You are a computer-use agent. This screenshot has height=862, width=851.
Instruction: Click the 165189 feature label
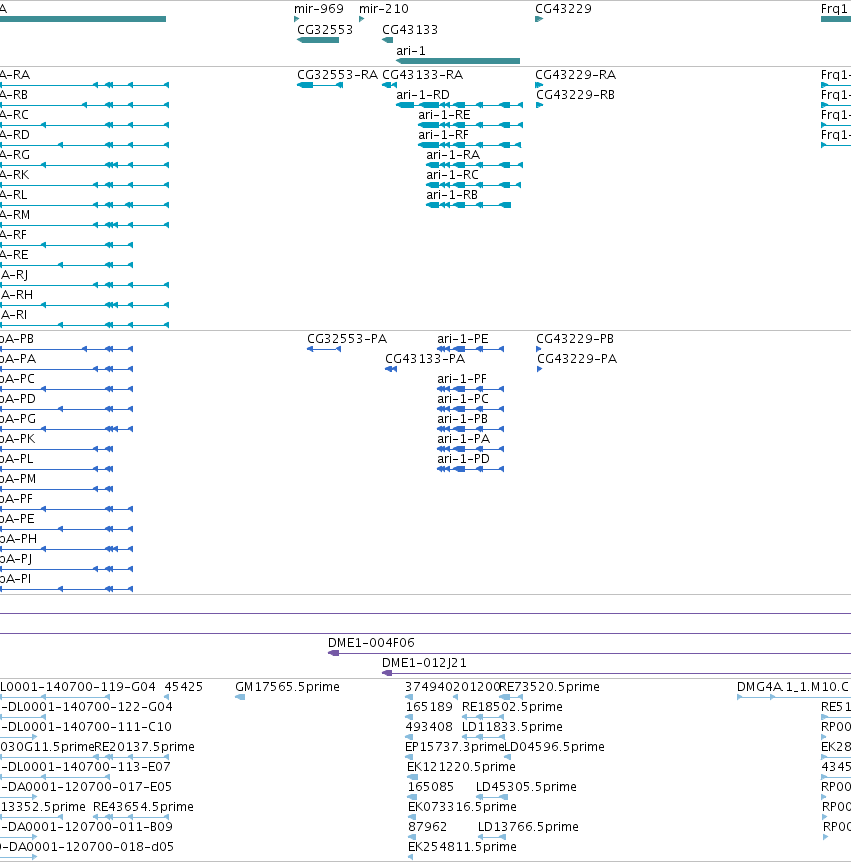coord(429,706)
